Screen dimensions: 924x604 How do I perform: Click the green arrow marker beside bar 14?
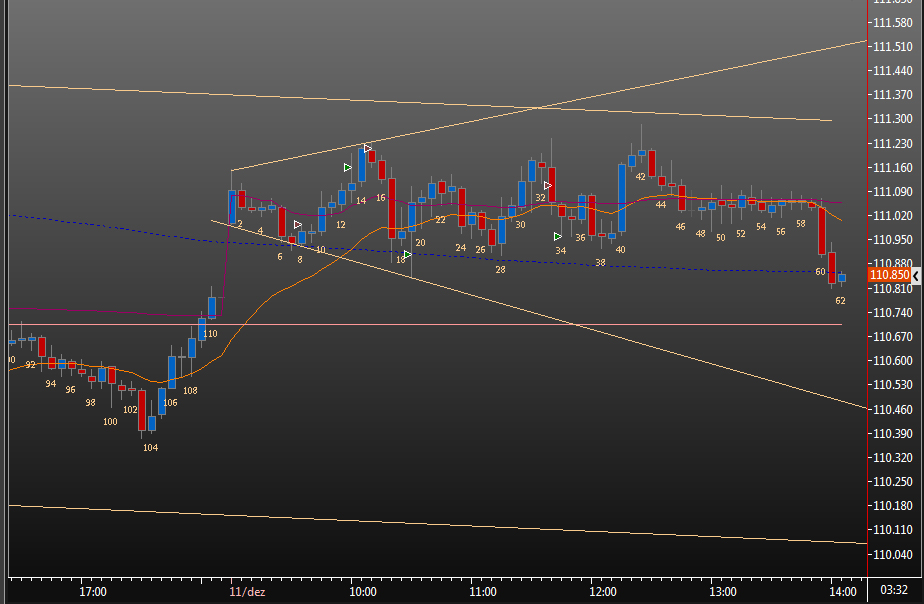pos(348,168)
